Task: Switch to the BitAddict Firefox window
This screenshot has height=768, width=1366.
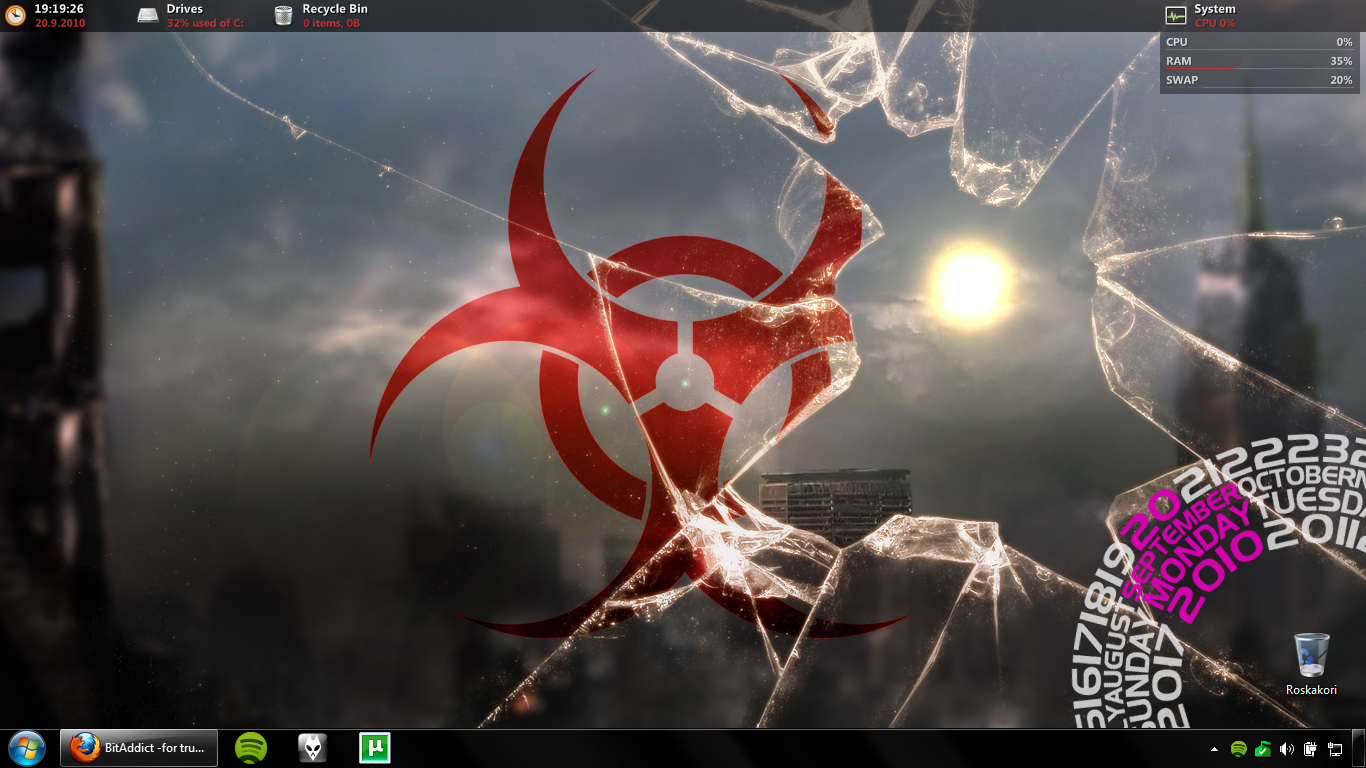Action: (x=139, y=748)
